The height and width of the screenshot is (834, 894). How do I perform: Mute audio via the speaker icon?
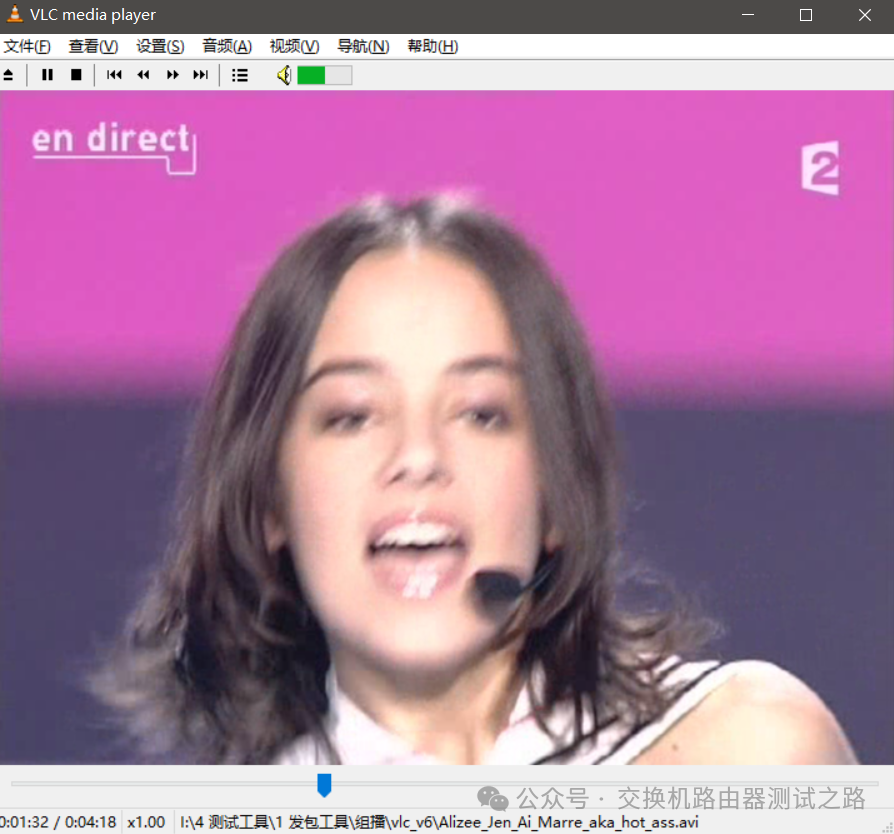[284, 75]
